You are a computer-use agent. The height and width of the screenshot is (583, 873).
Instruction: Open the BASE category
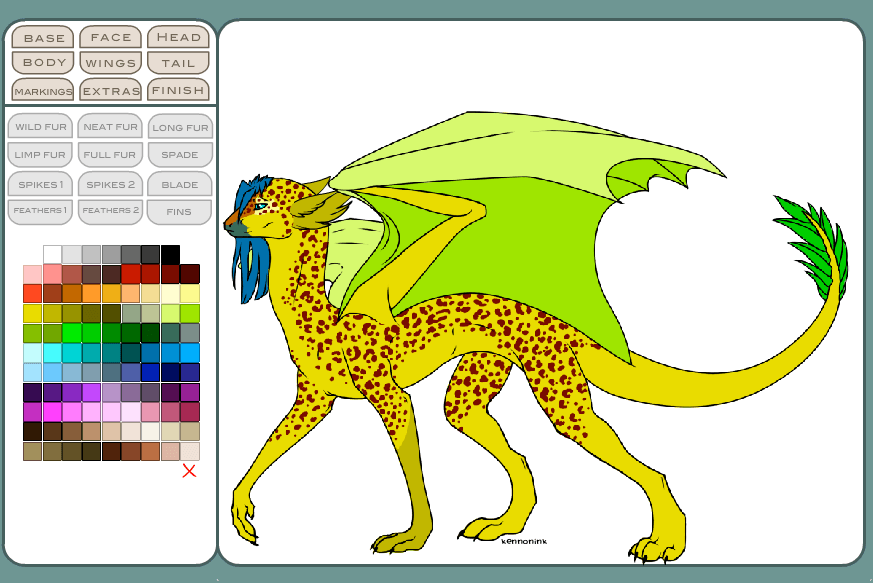pyautogui.click(x=41, y=37)
